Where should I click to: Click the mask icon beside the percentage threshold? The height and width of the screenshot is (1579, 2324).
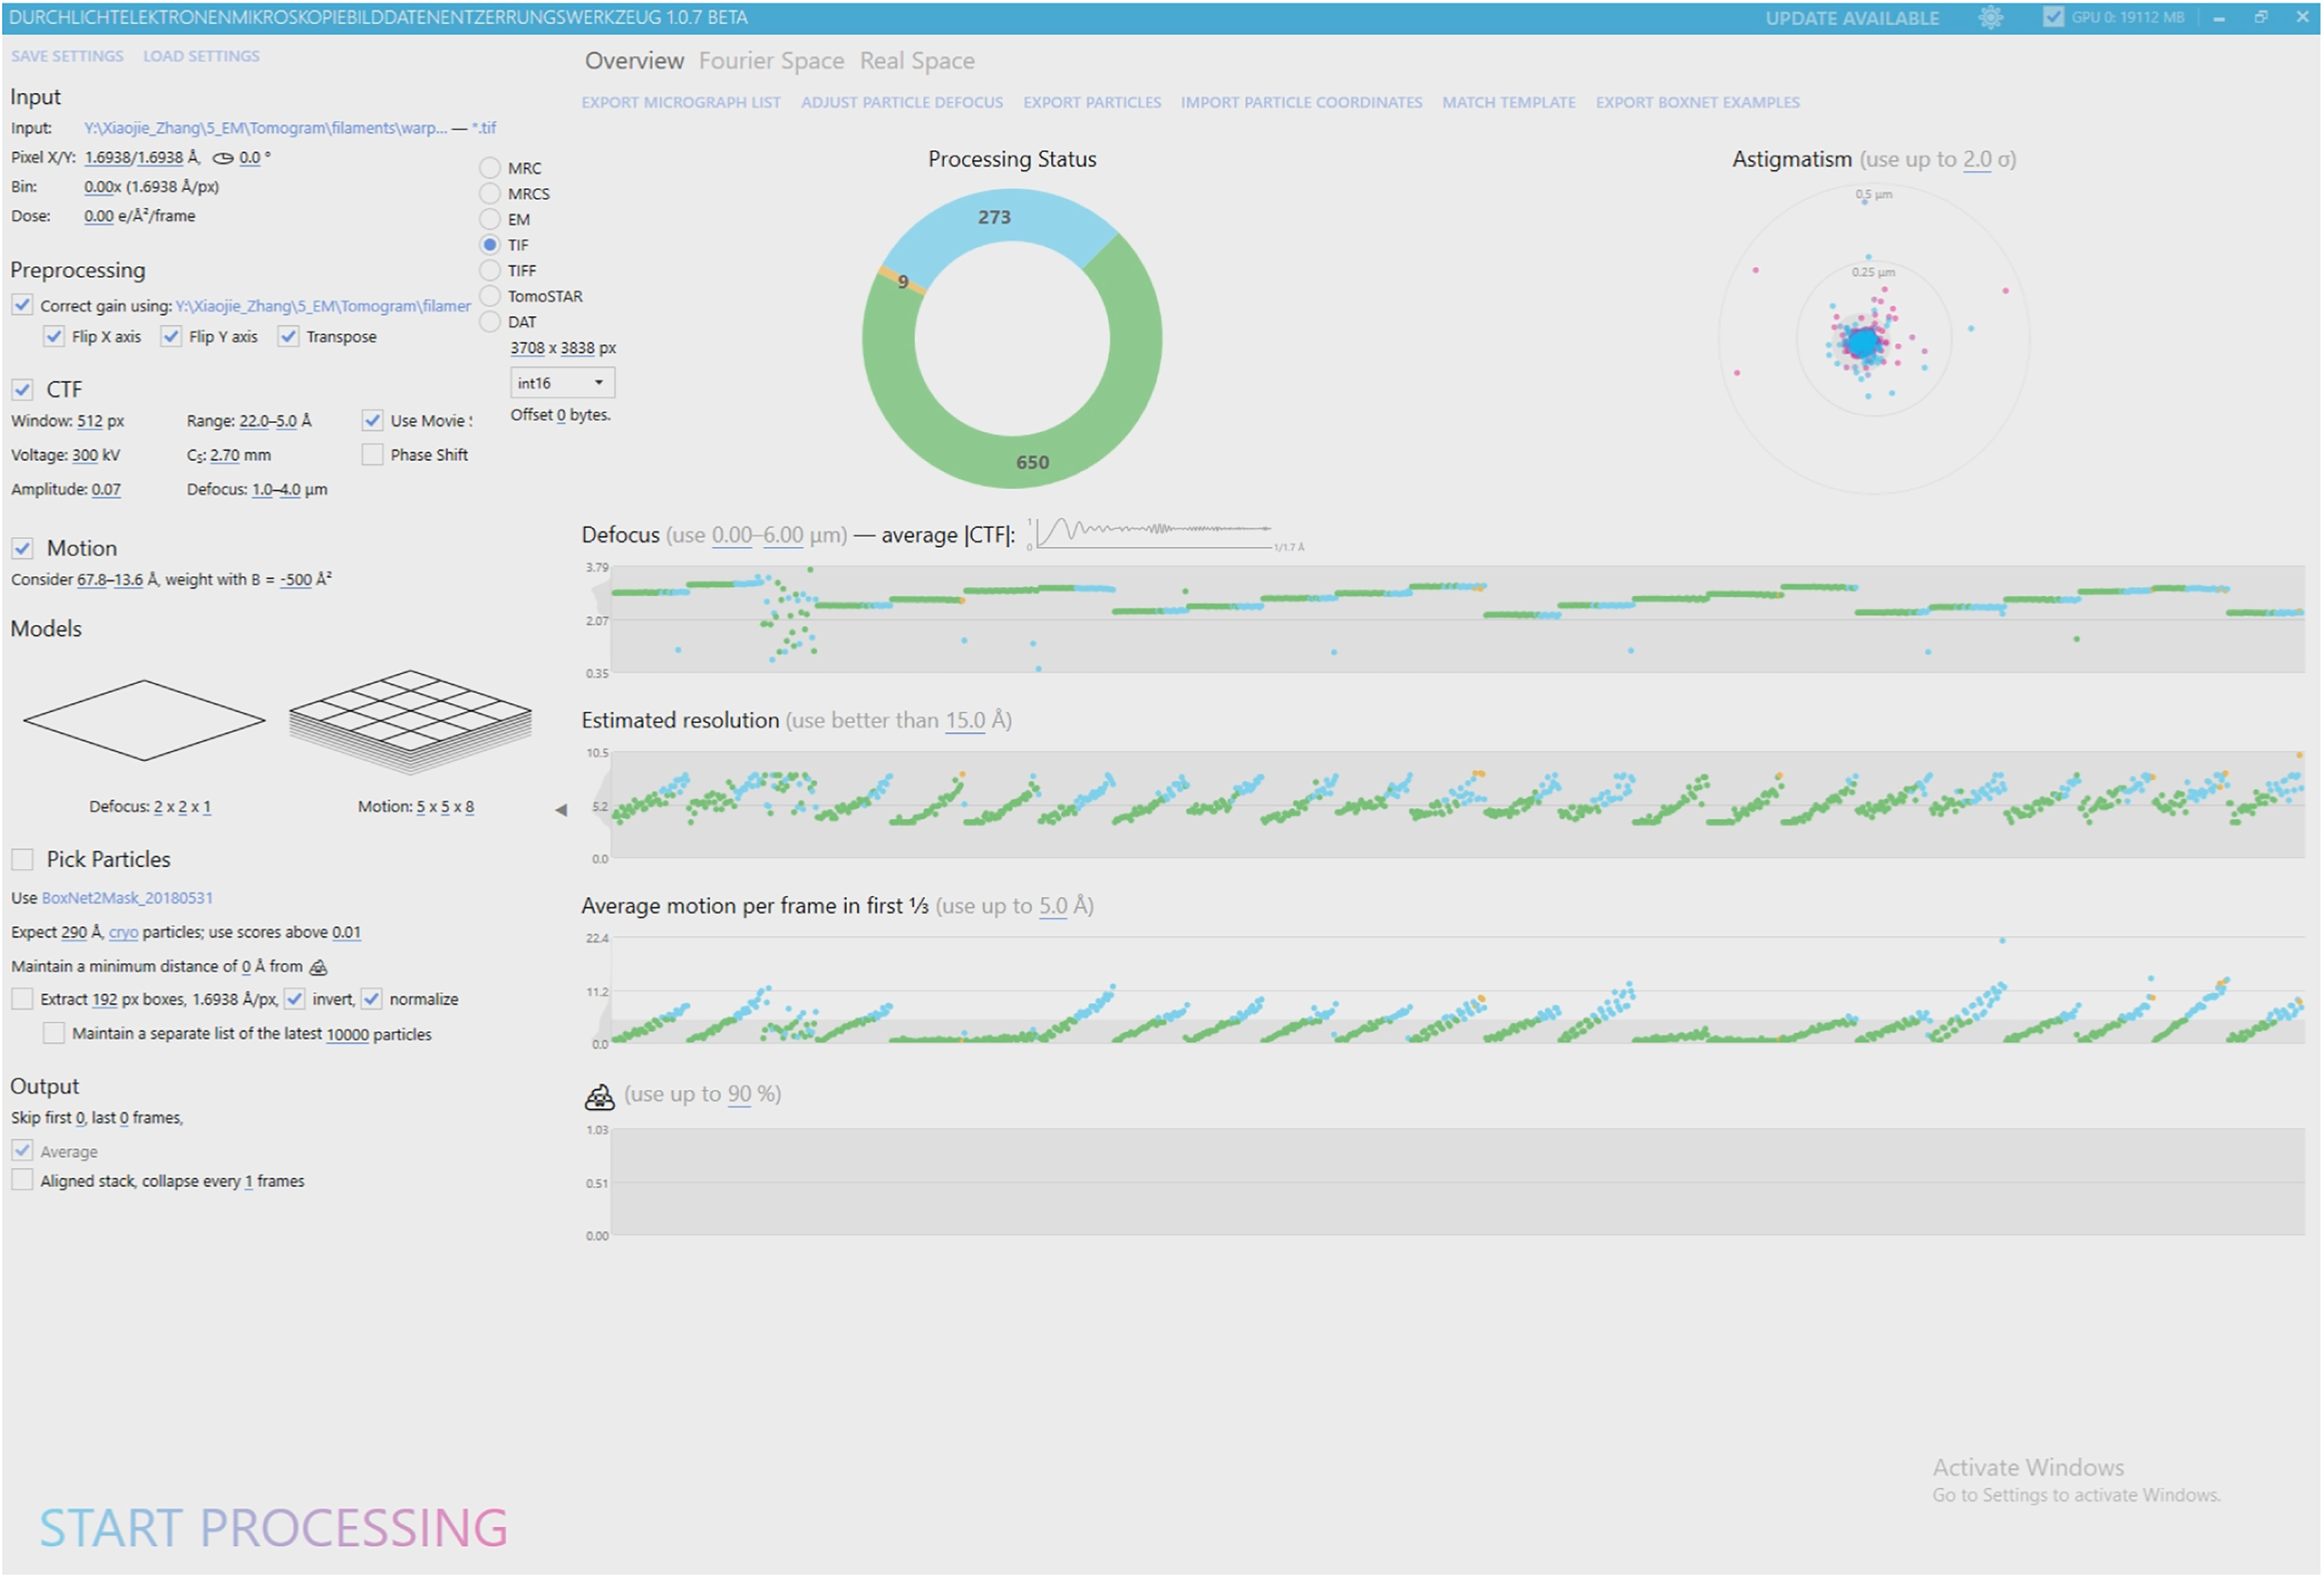point(599,1097)
